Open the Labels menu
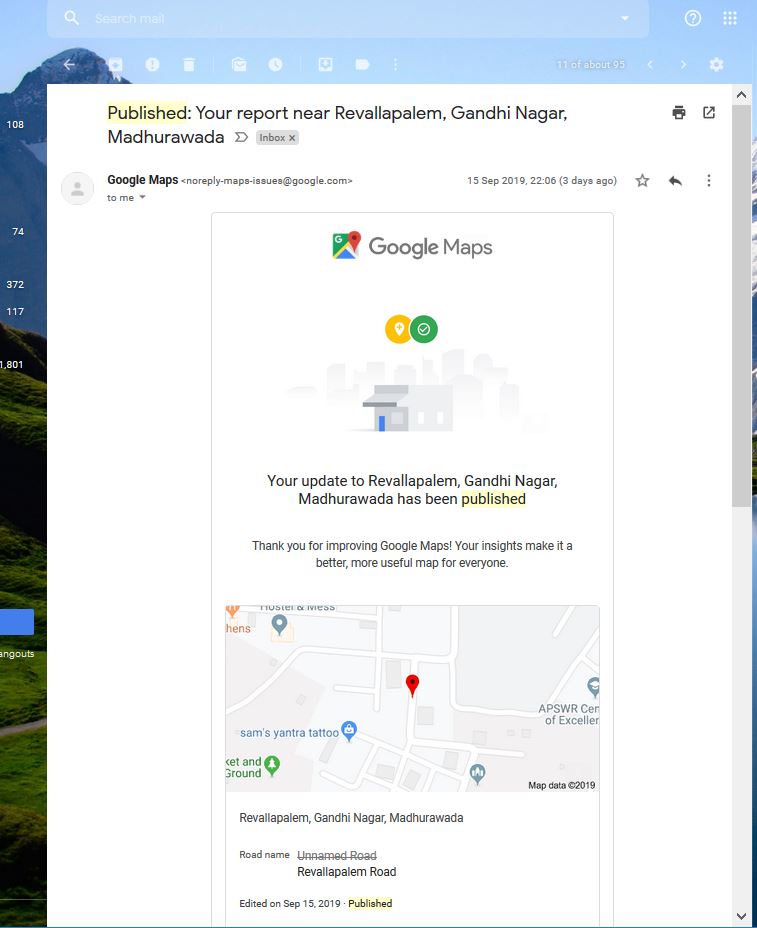The image size is (757, 928). coord(362,65)
